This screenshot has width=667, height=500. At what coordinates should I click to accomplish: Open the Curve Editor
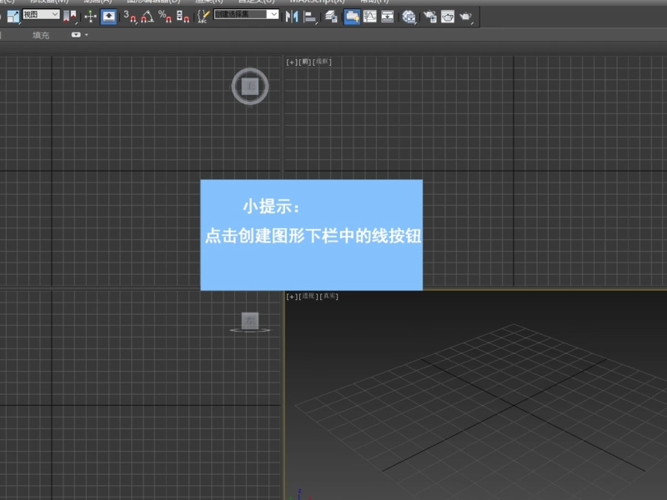tap(370, 17)
